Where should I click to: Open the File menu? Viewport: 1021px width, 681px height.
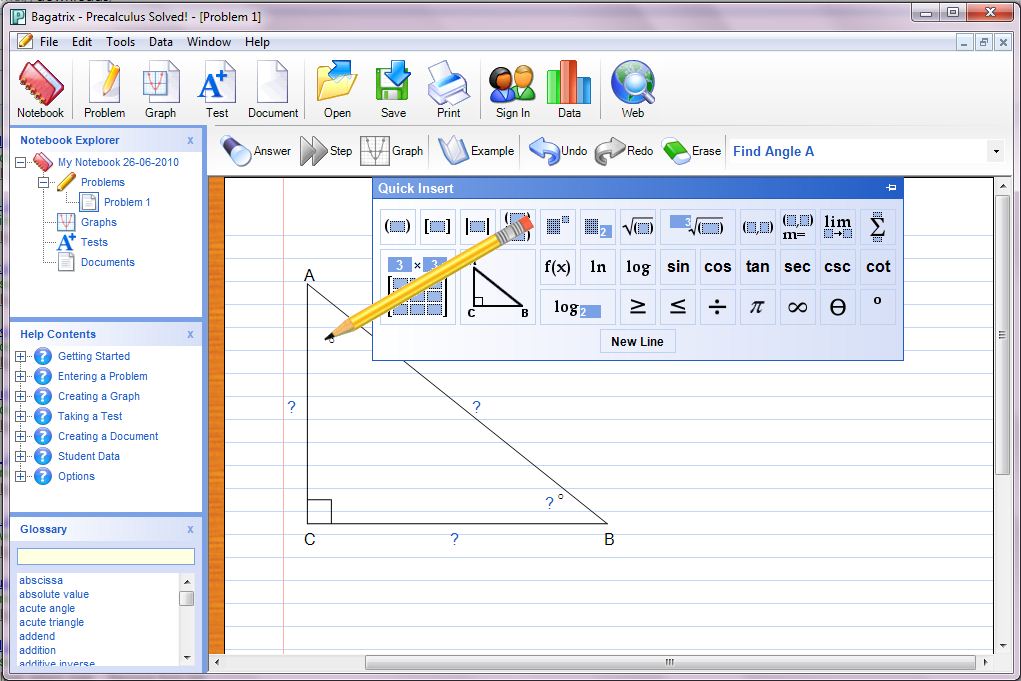point(49,42)
